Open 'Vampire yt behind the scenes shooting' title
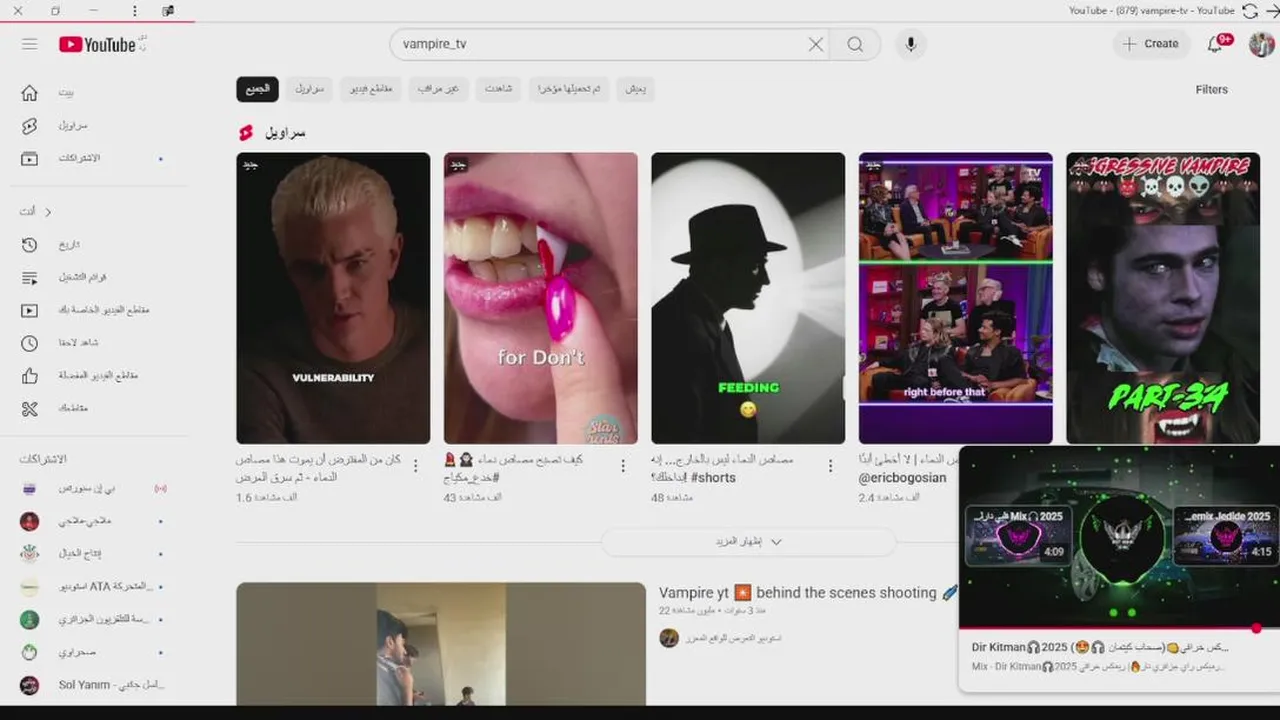1280x720 pixels. coord(808,593)
